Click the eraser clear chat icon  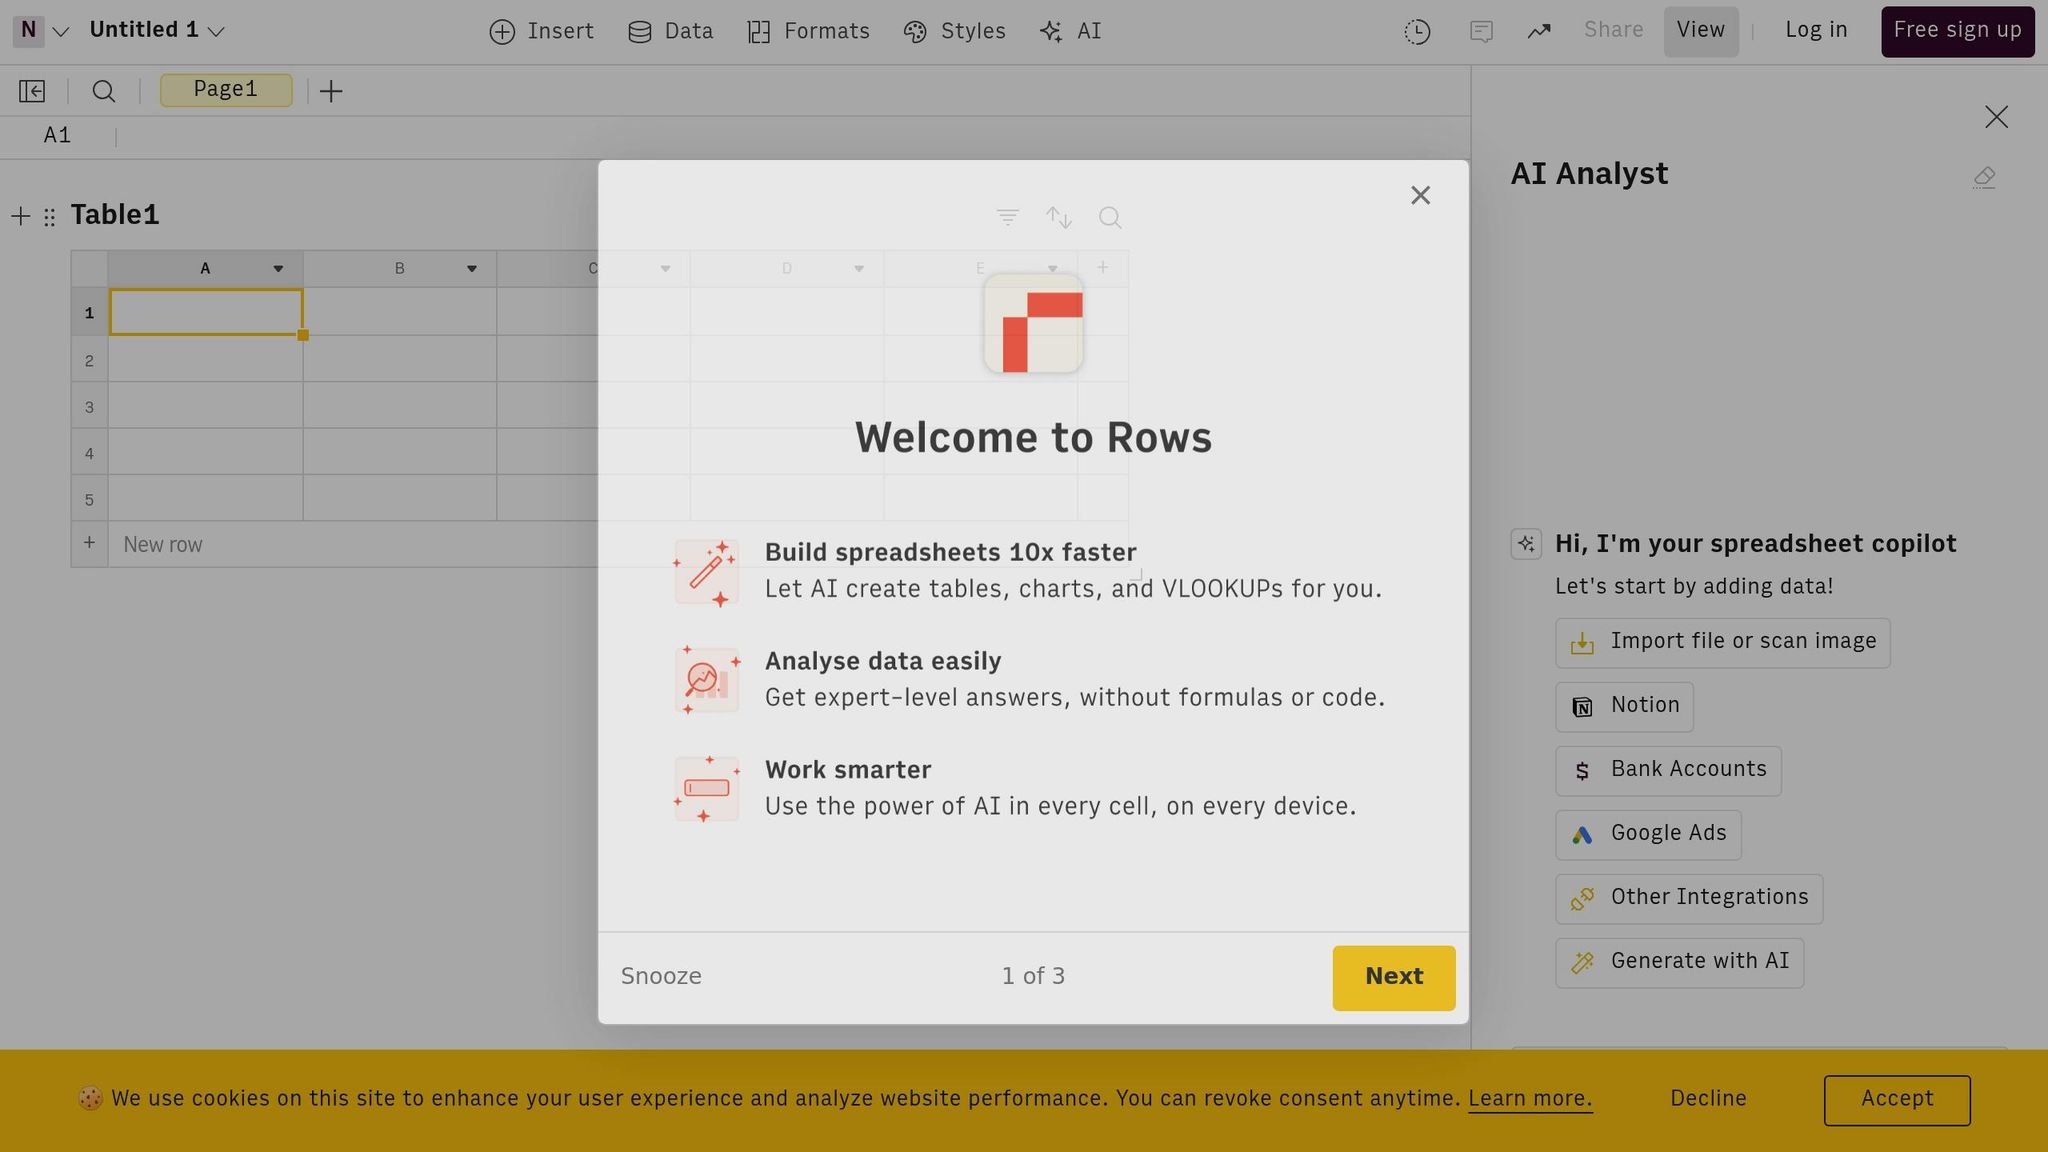coord(1984,178)
